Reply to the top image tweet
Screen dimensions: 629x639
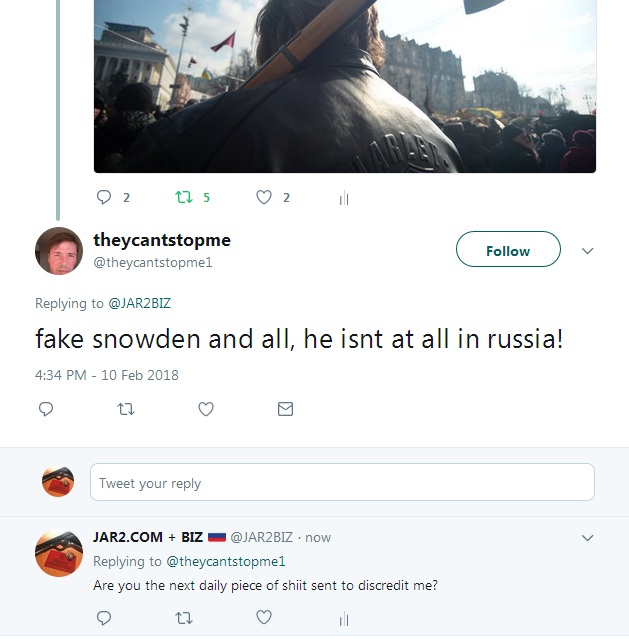pyautogui.click(x=104, y=197)
